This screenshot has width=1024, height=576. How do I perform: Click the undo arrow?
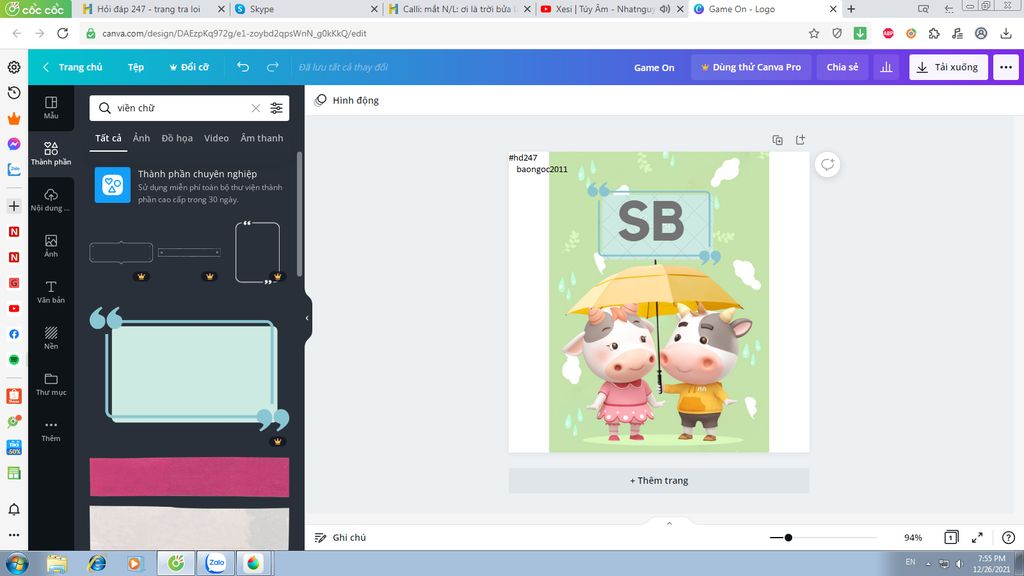[243, 67]
